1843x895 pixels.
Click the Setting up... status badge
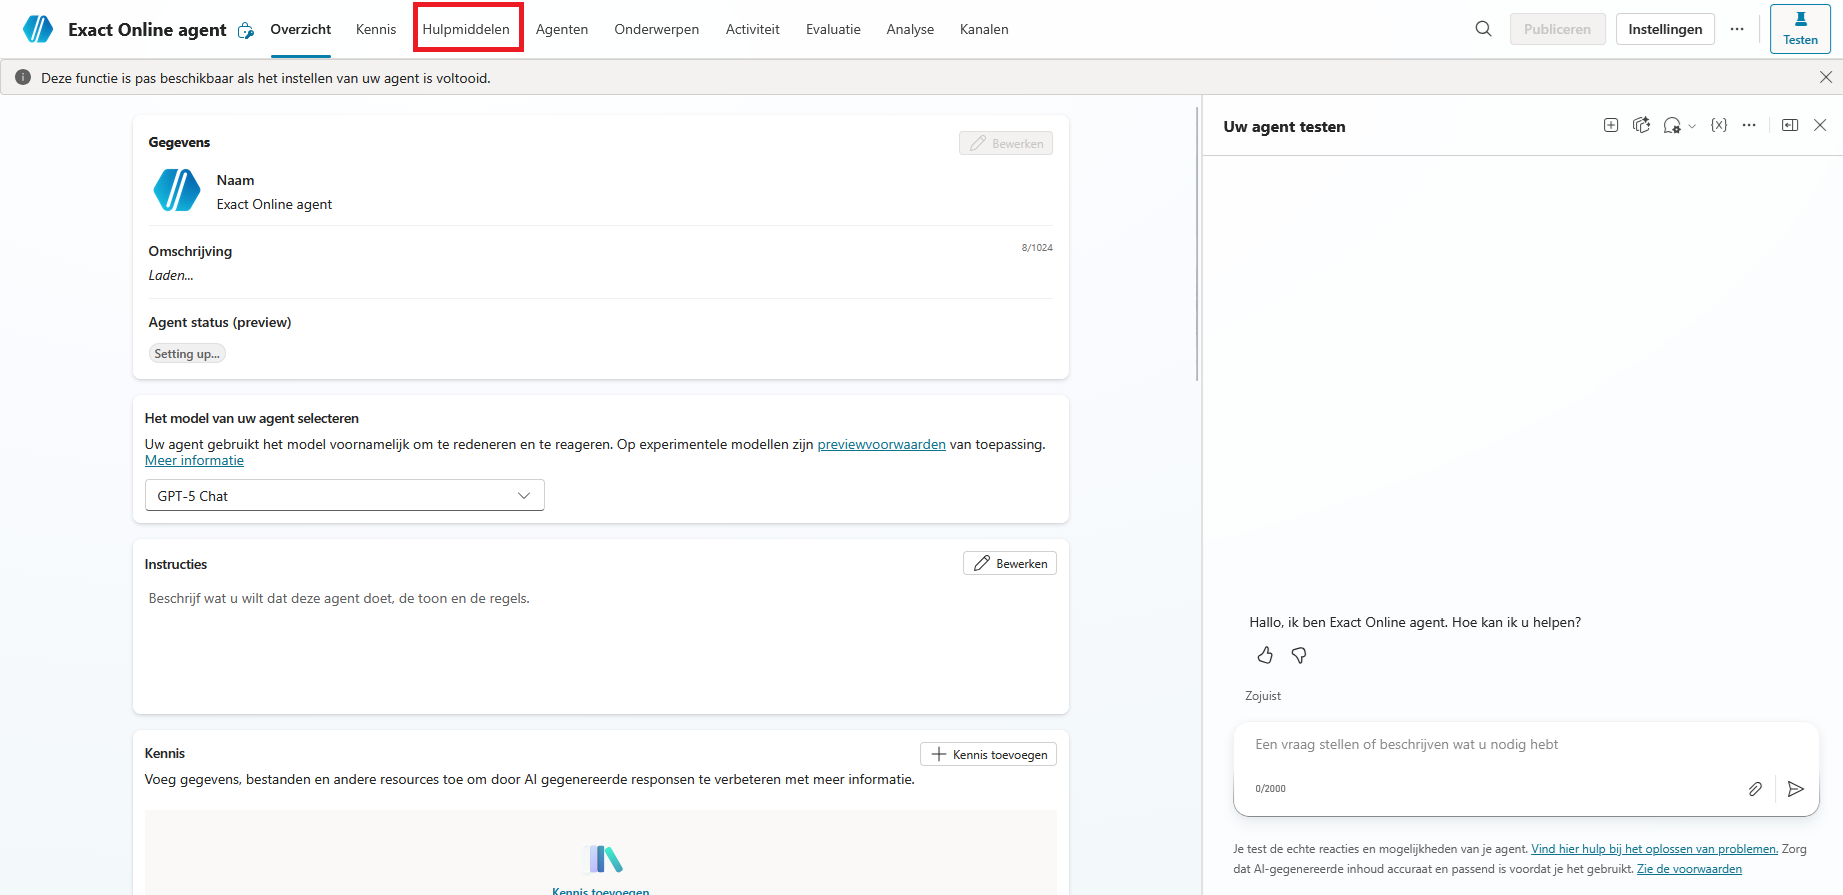[x=187, y=353]
